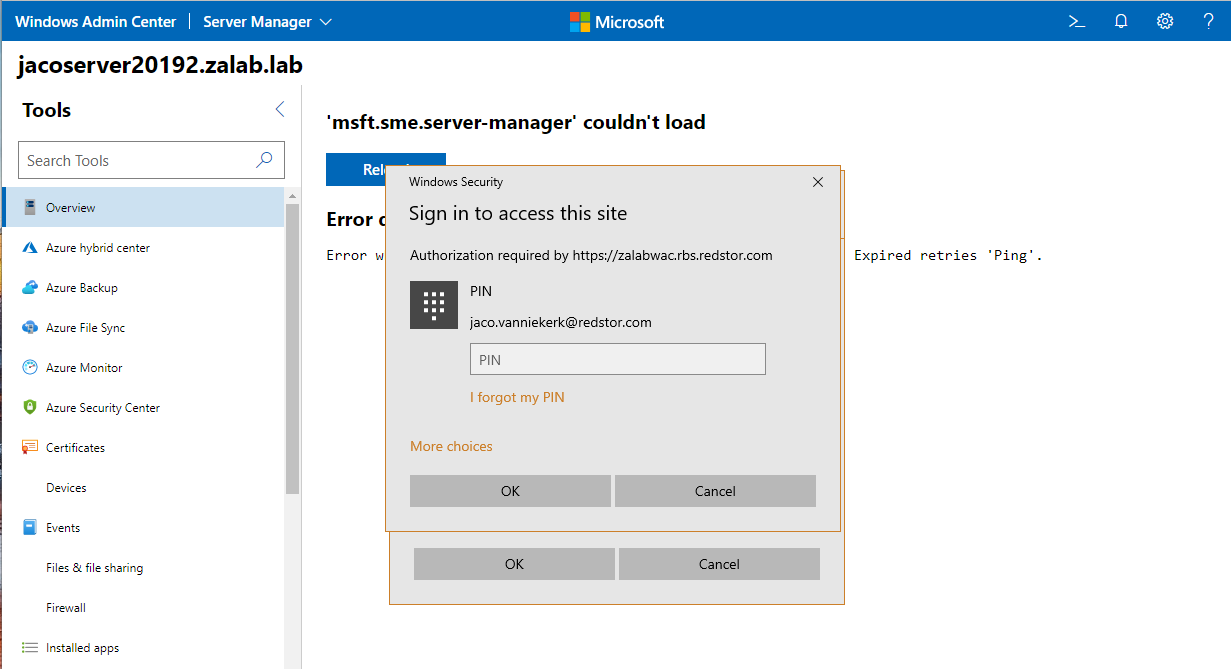Open Azure hybrid center tool

[144, 248]
